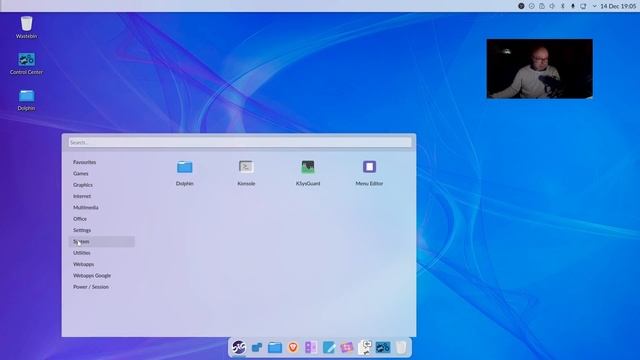Click the webcam video overlay

[x=540, y=69]
